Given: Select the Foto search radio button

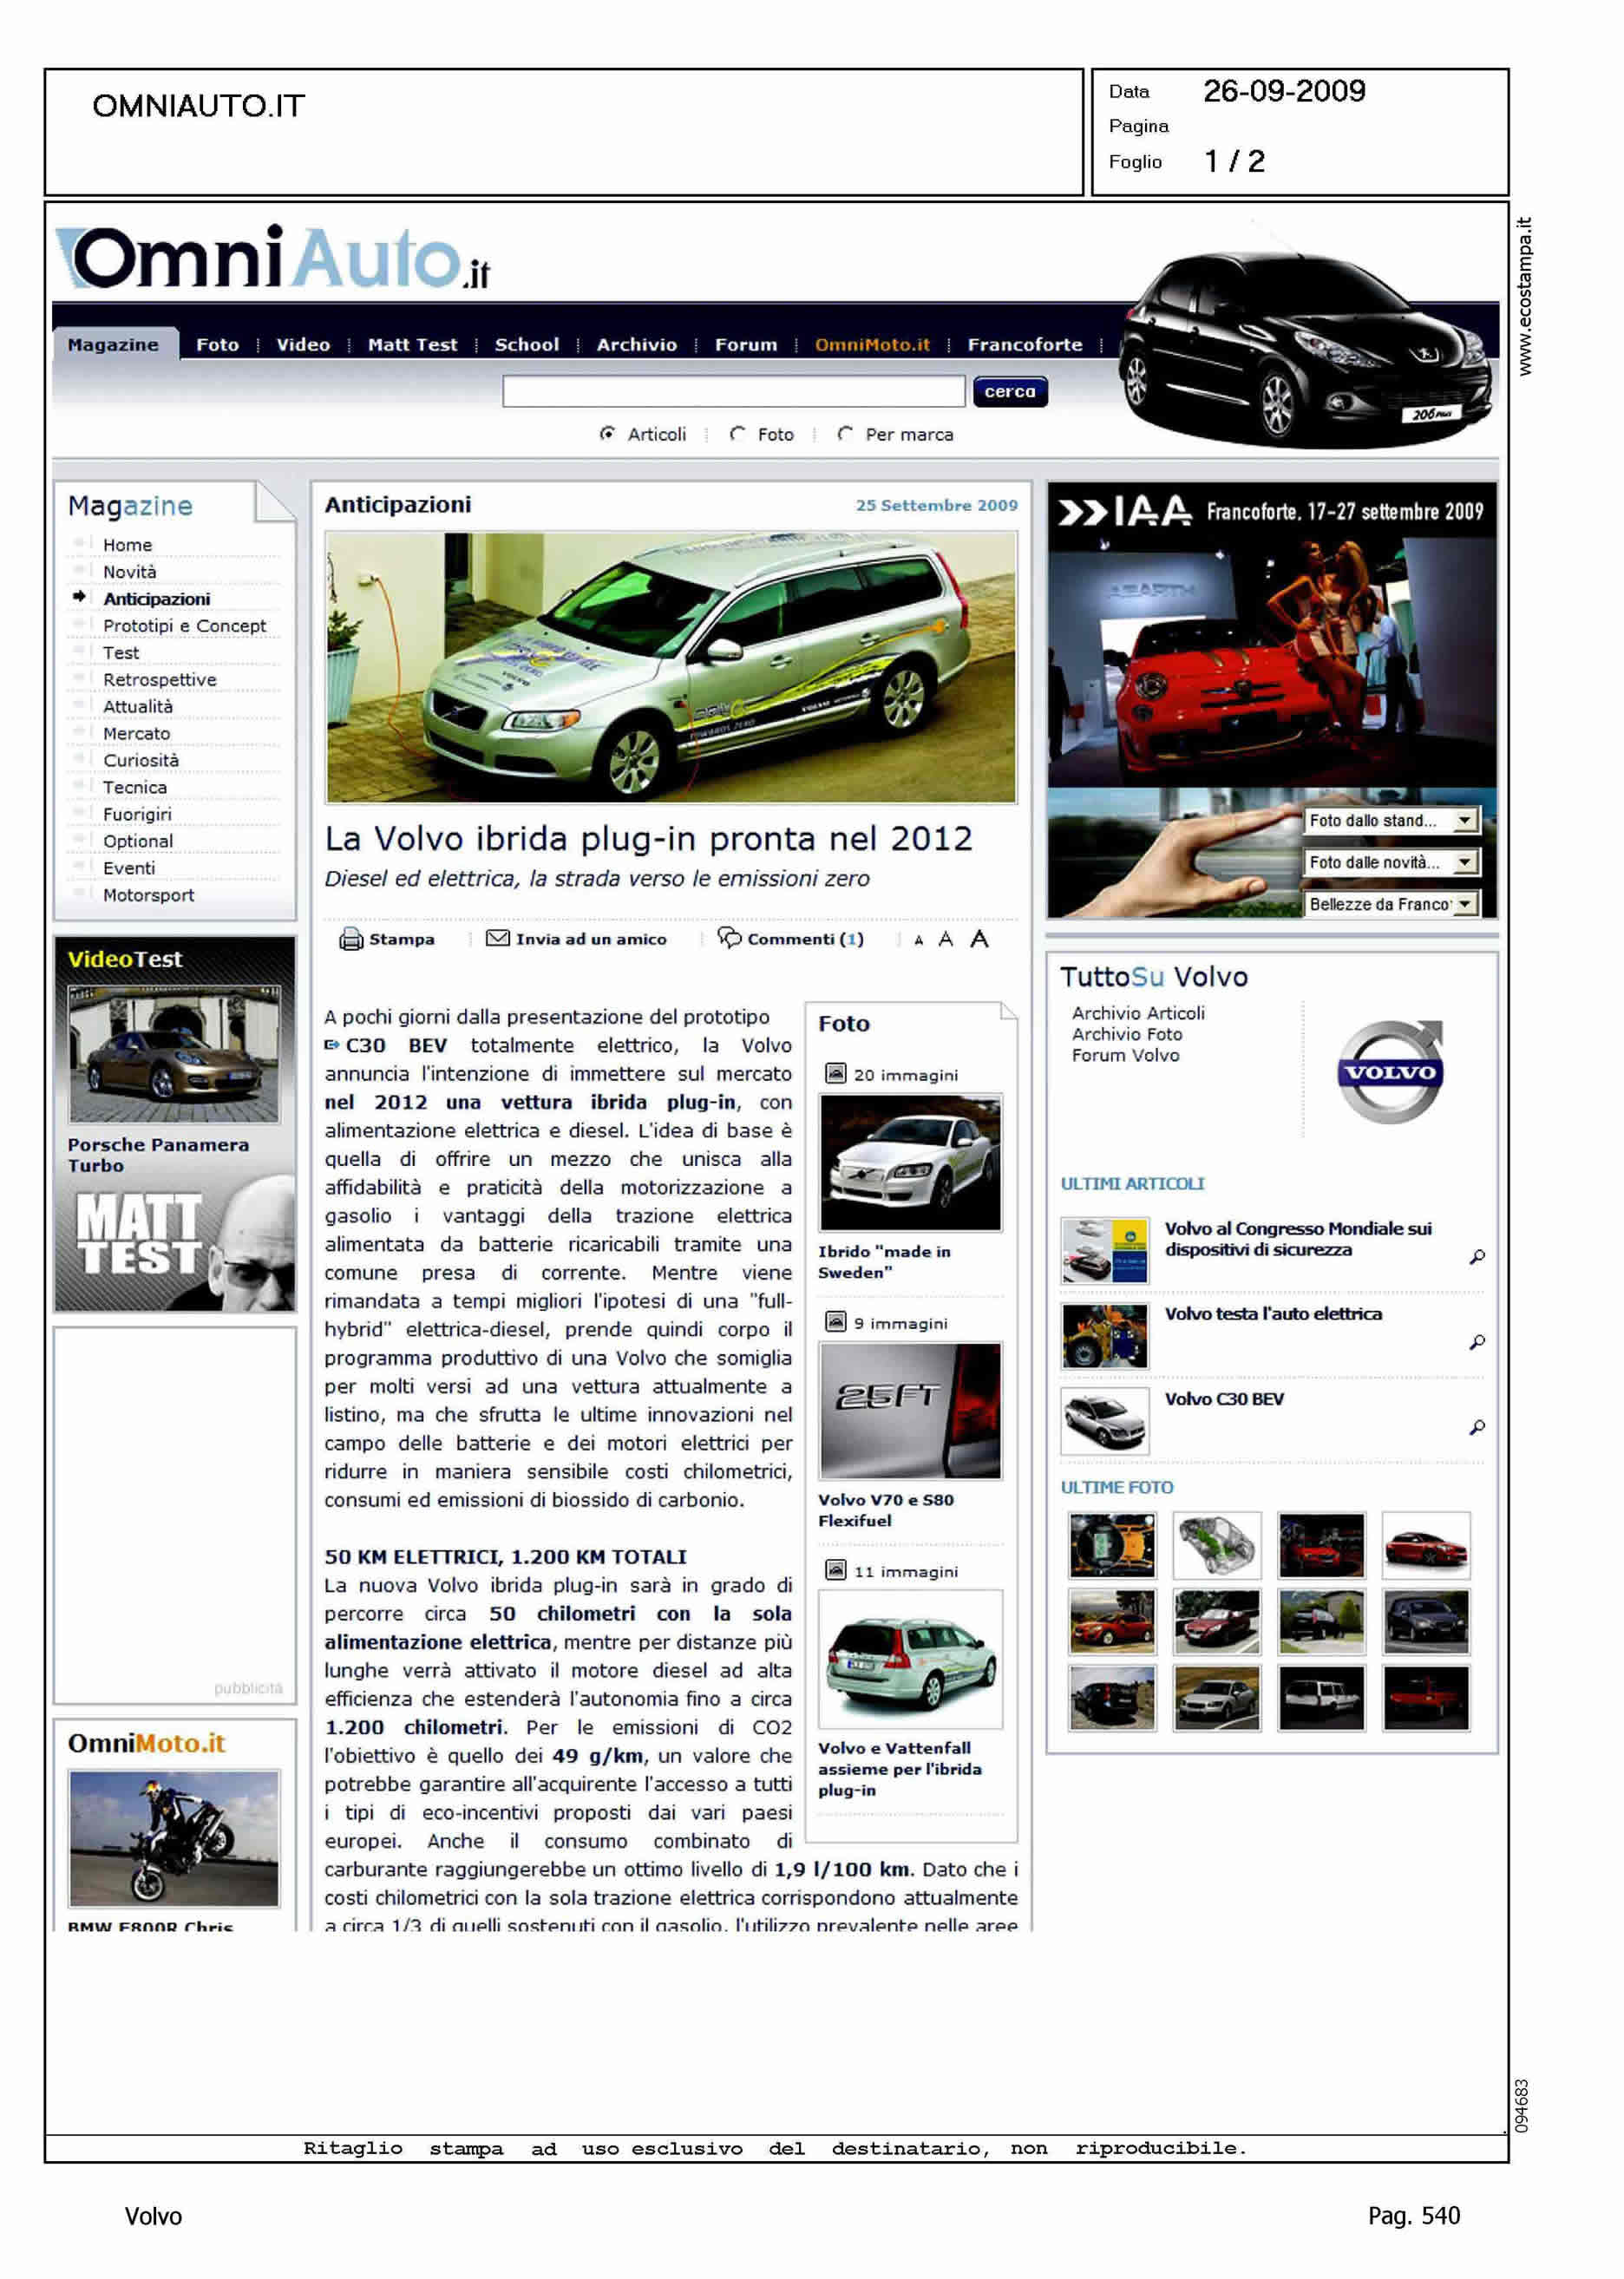Looking at the screenshot, I should pyautogui.click(x=737, y=434).
